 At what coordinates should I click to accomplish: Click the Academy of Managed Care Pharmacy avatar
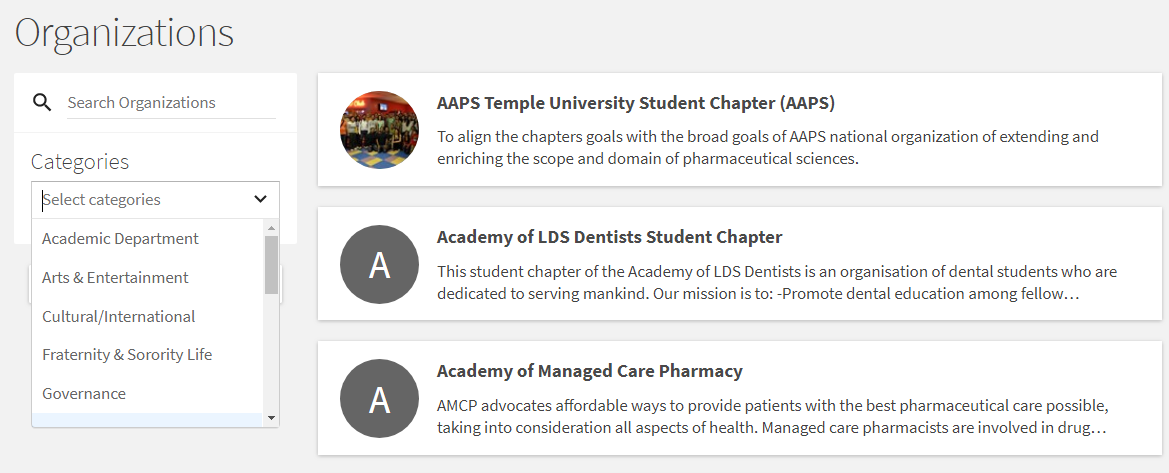click(x=379, y=399)
